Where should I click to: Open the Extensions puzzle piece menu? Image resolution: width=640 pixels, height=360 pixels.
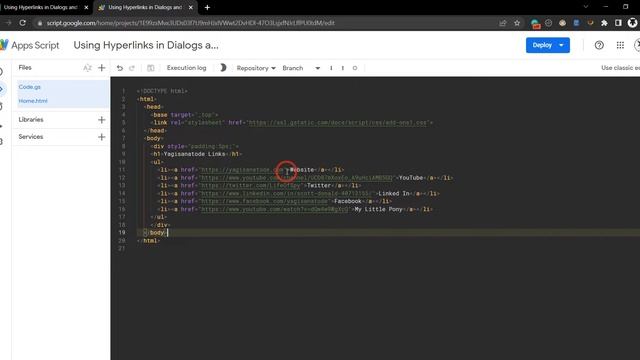[604, 23]
